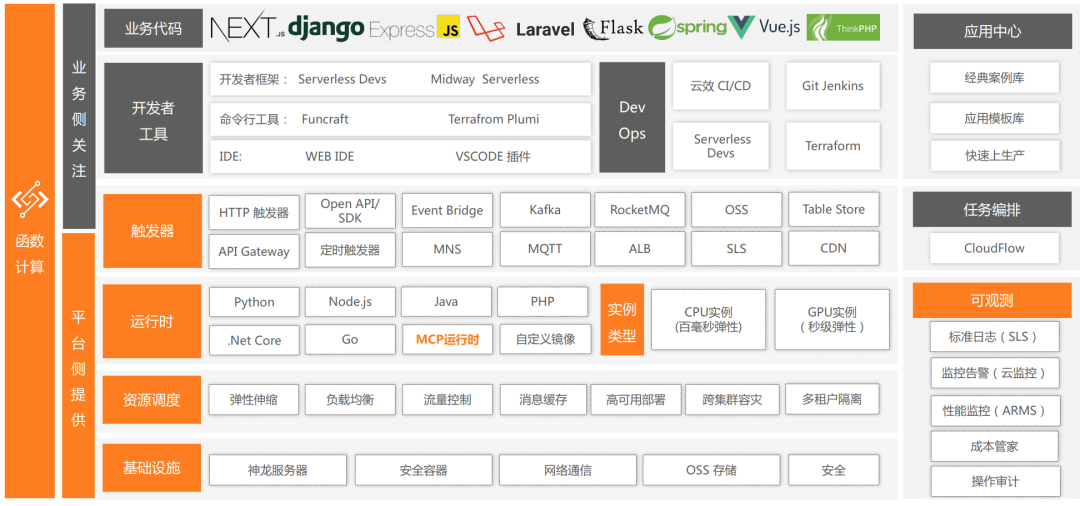The height and width of the screenshot is (506, 1080).
Task: Click the Serverless Devs box under DevOps
Action: (x=720, y=146)
